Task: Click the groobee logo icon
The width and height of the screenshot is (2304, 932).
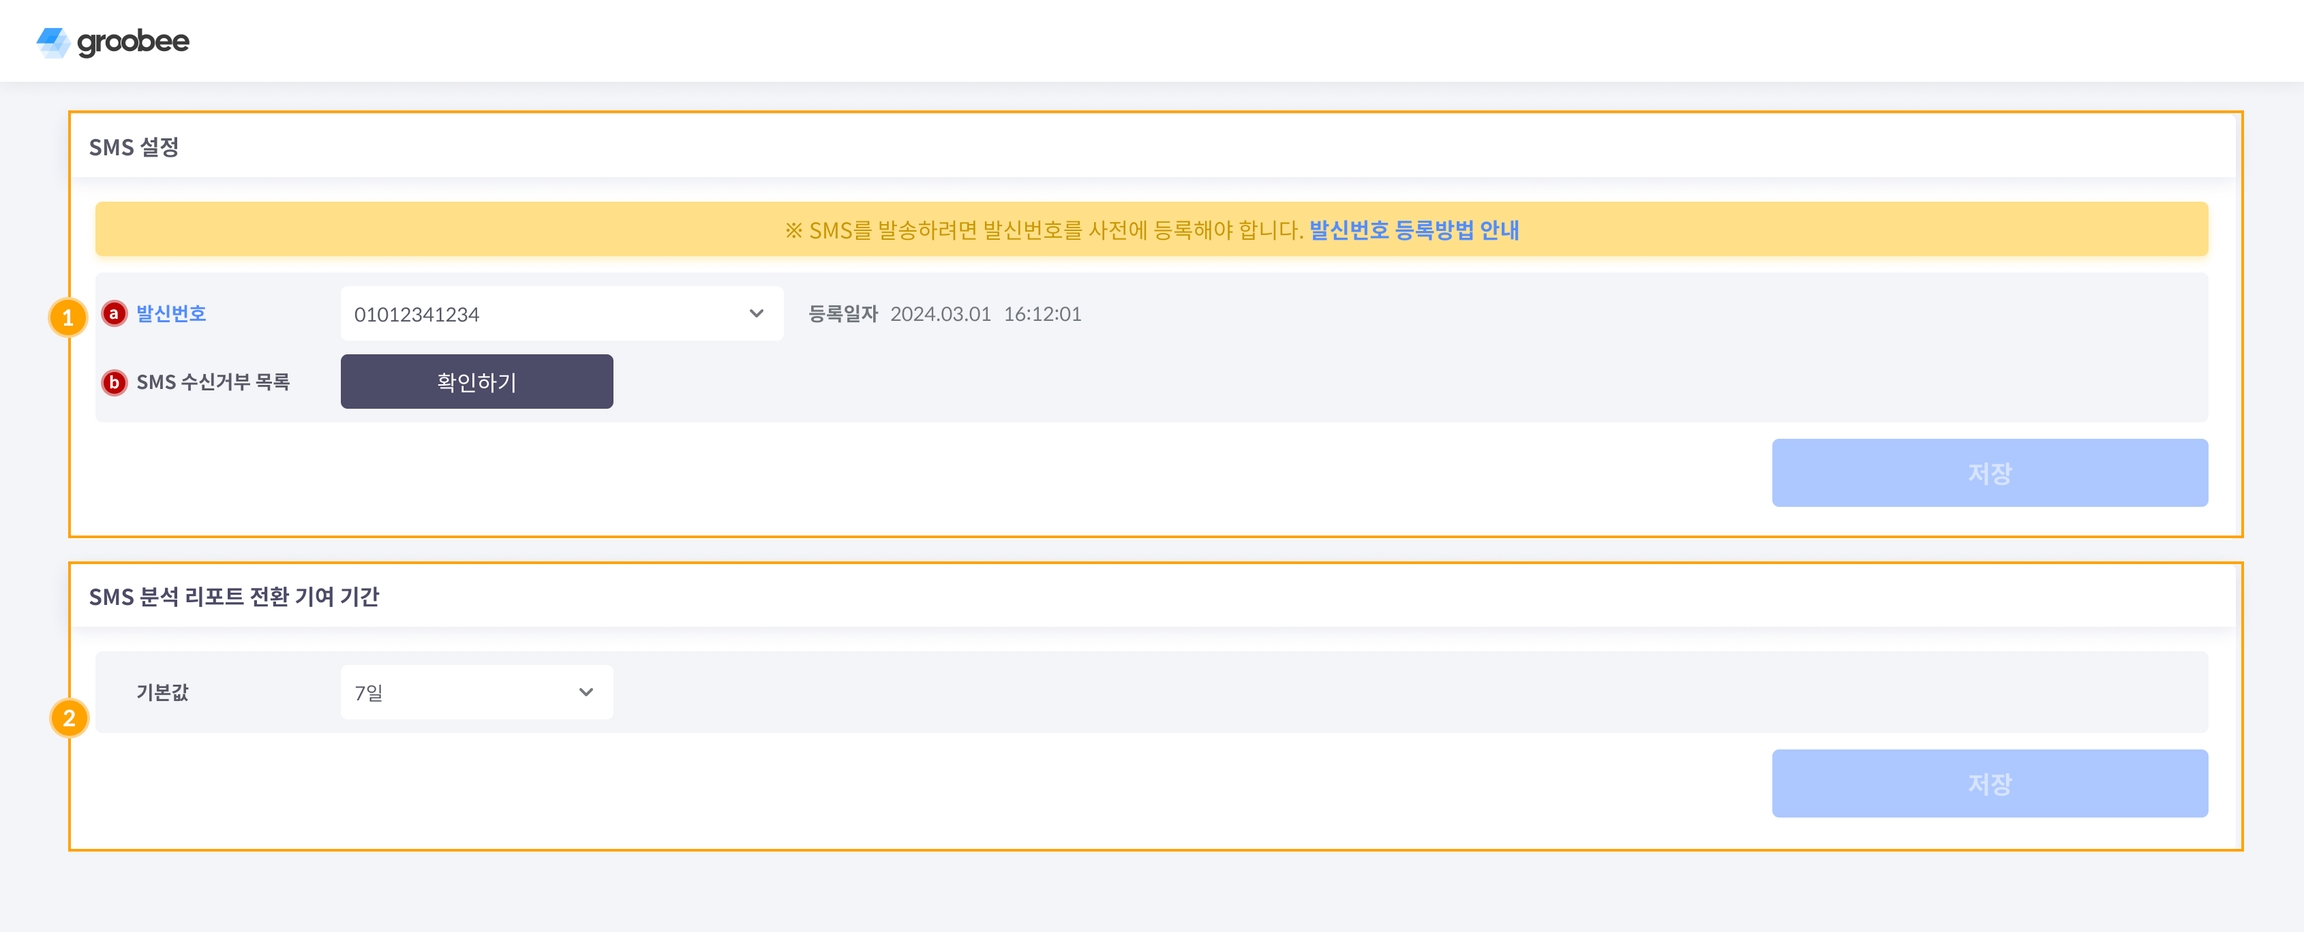Action: pos(53,42)
